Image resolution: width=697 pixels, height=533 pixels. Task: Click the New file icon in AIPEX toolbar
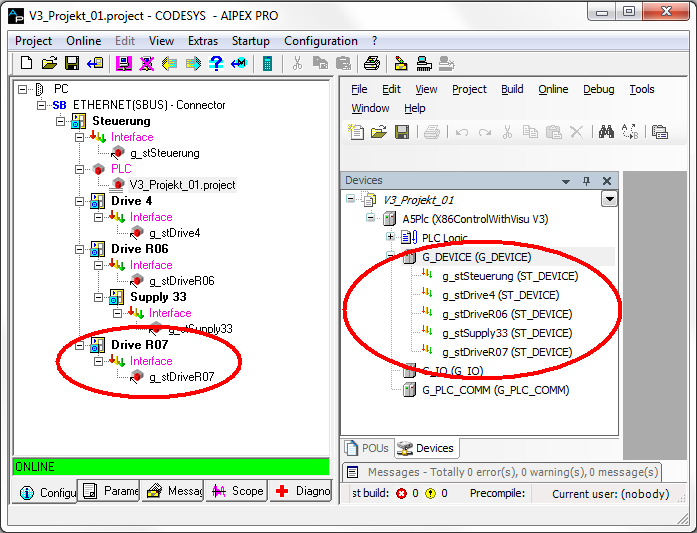[26, 63]
